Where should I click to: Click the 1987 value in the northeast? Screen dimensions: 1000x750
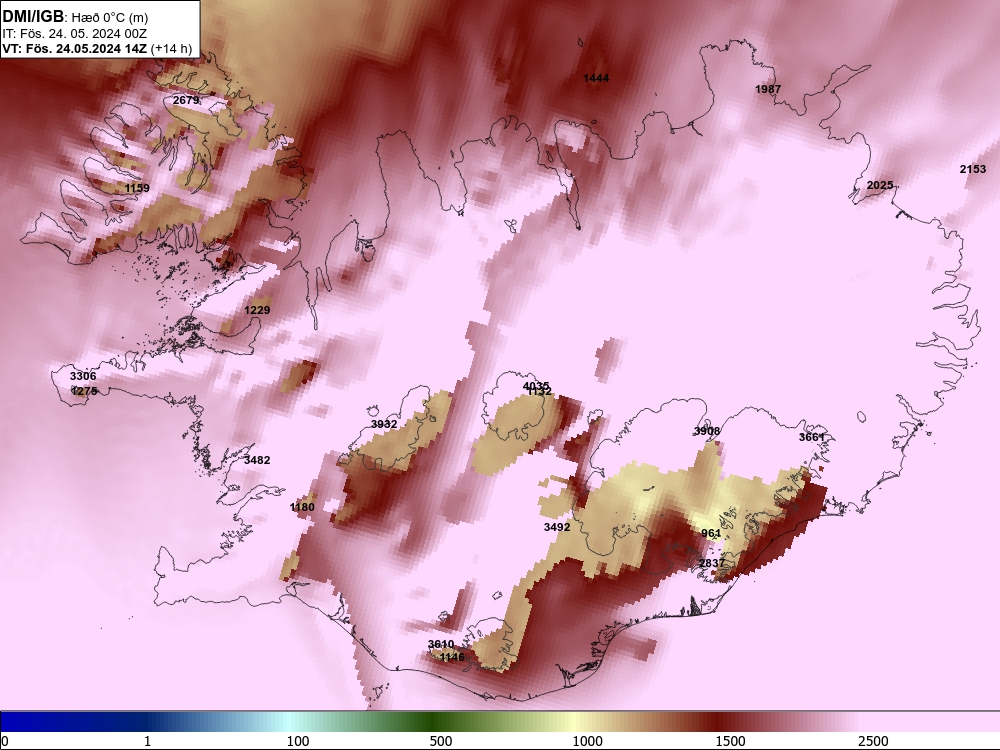768,89
